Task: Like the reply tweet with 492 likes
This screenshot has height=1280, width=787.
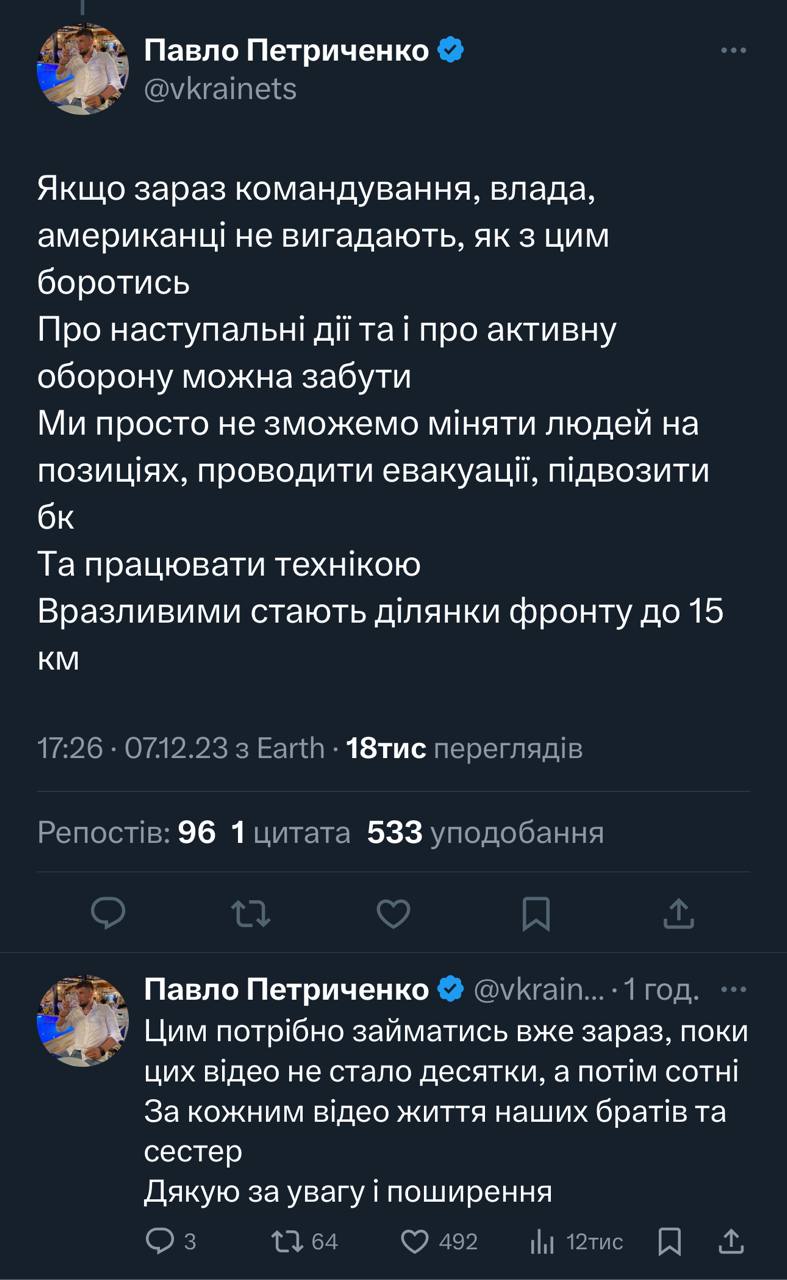Action: [414, 1241]
